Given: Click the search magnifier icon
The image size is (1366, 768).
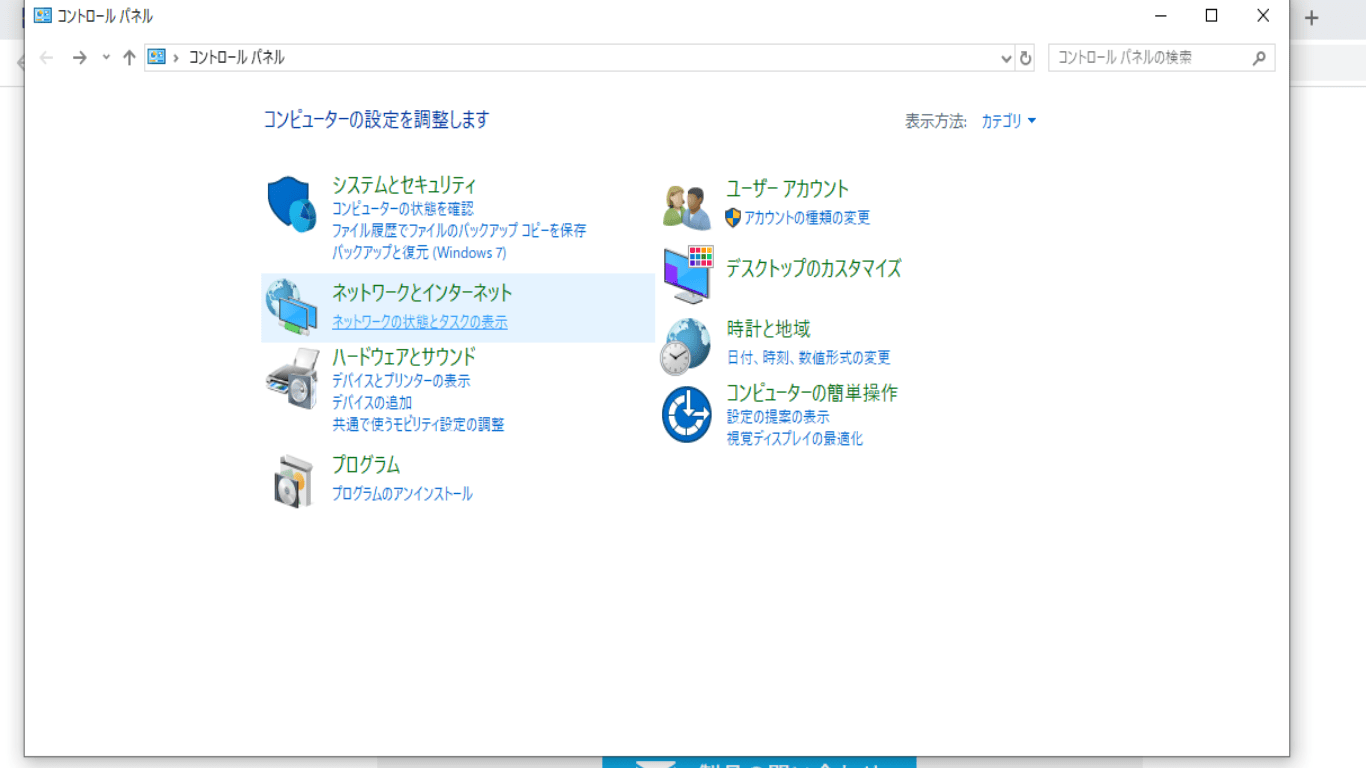Looking at the screenshot, I should 1260,58.
